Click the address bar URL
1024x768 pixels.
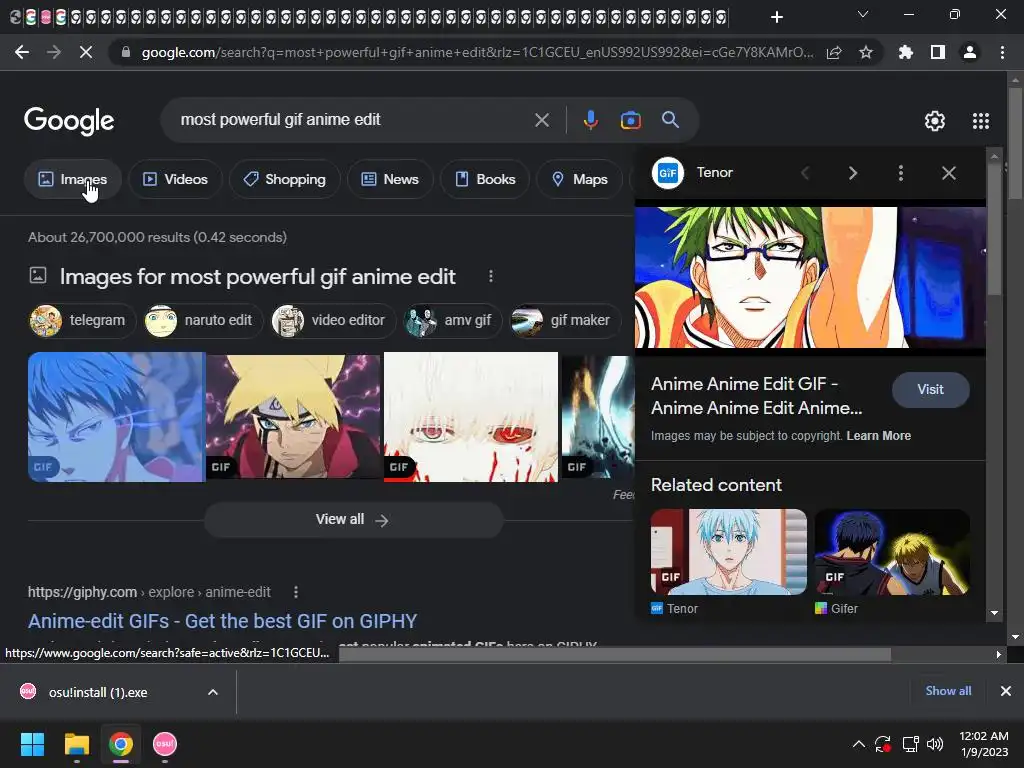(x=477, y=52)
